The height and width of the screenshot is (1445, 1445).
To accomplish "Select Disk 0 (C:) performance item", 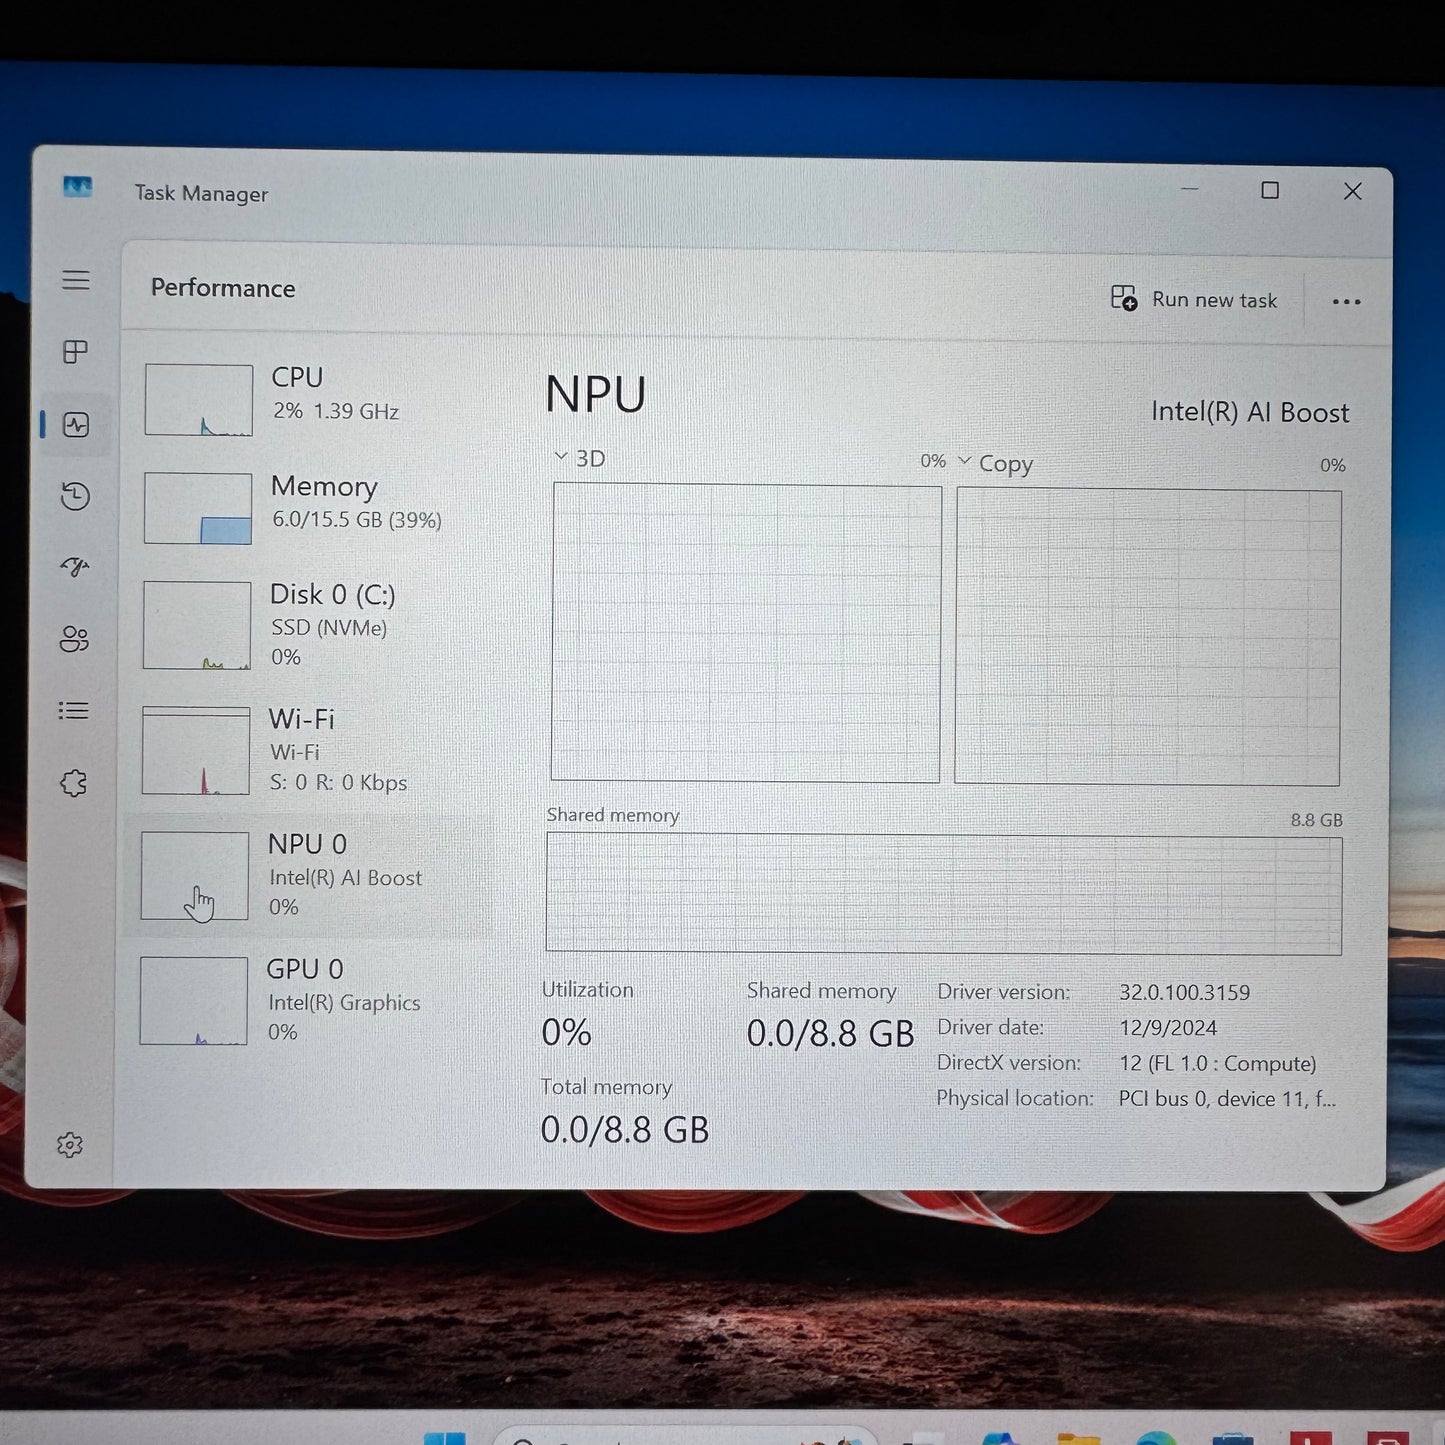I will [306, 625].
